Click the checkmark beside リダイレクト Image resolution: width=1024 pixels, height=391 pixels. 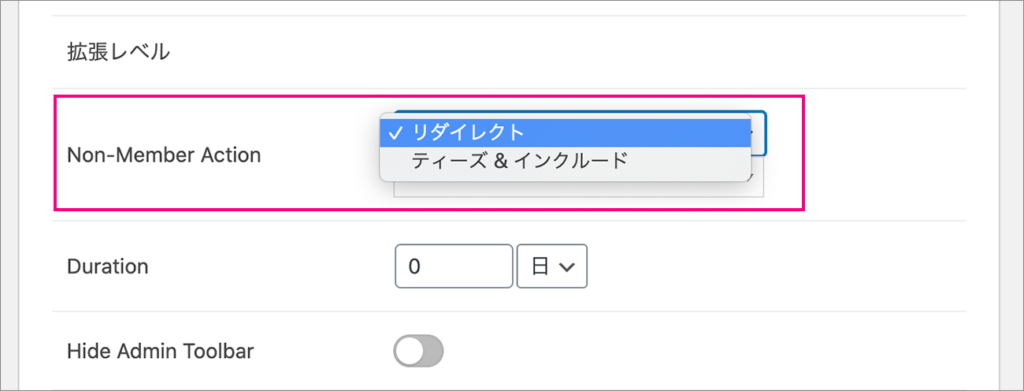(x=394, y=133)
